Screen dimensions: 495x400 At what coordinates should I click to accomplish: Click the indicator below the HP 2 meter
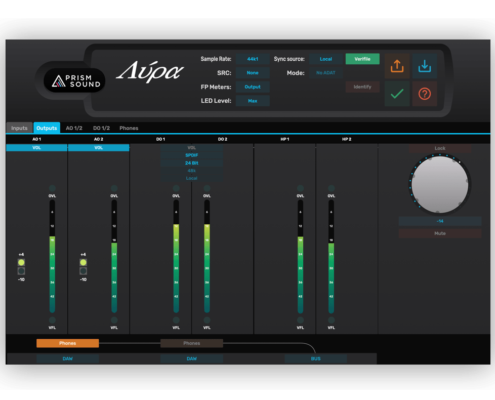(x=331, y=320)
